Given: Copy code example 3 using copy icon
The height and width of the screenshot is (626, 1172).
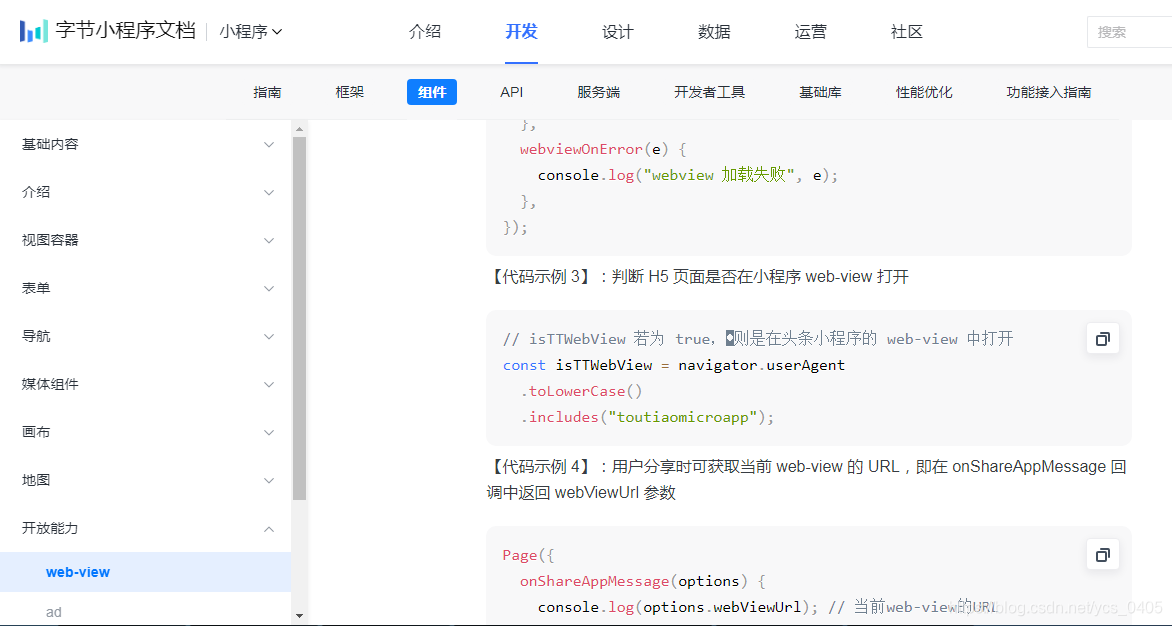Looking at the screenshot, I should click(1102, 338).
